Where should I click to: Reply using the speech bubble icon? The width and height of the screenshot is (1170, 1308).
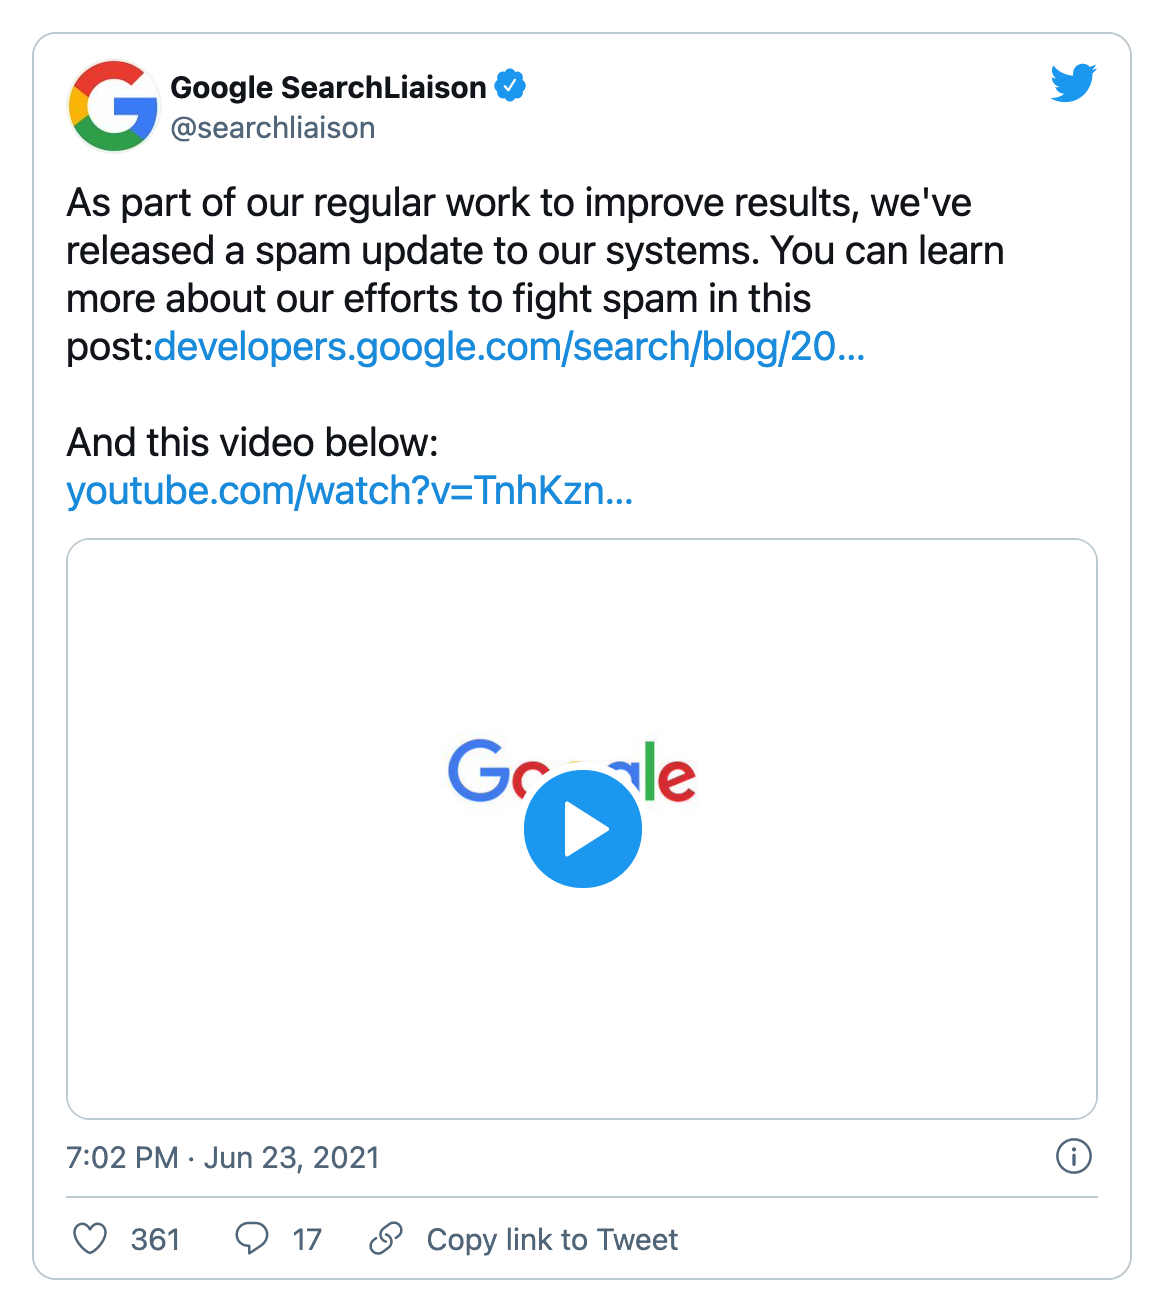[x=251, y=1238]
